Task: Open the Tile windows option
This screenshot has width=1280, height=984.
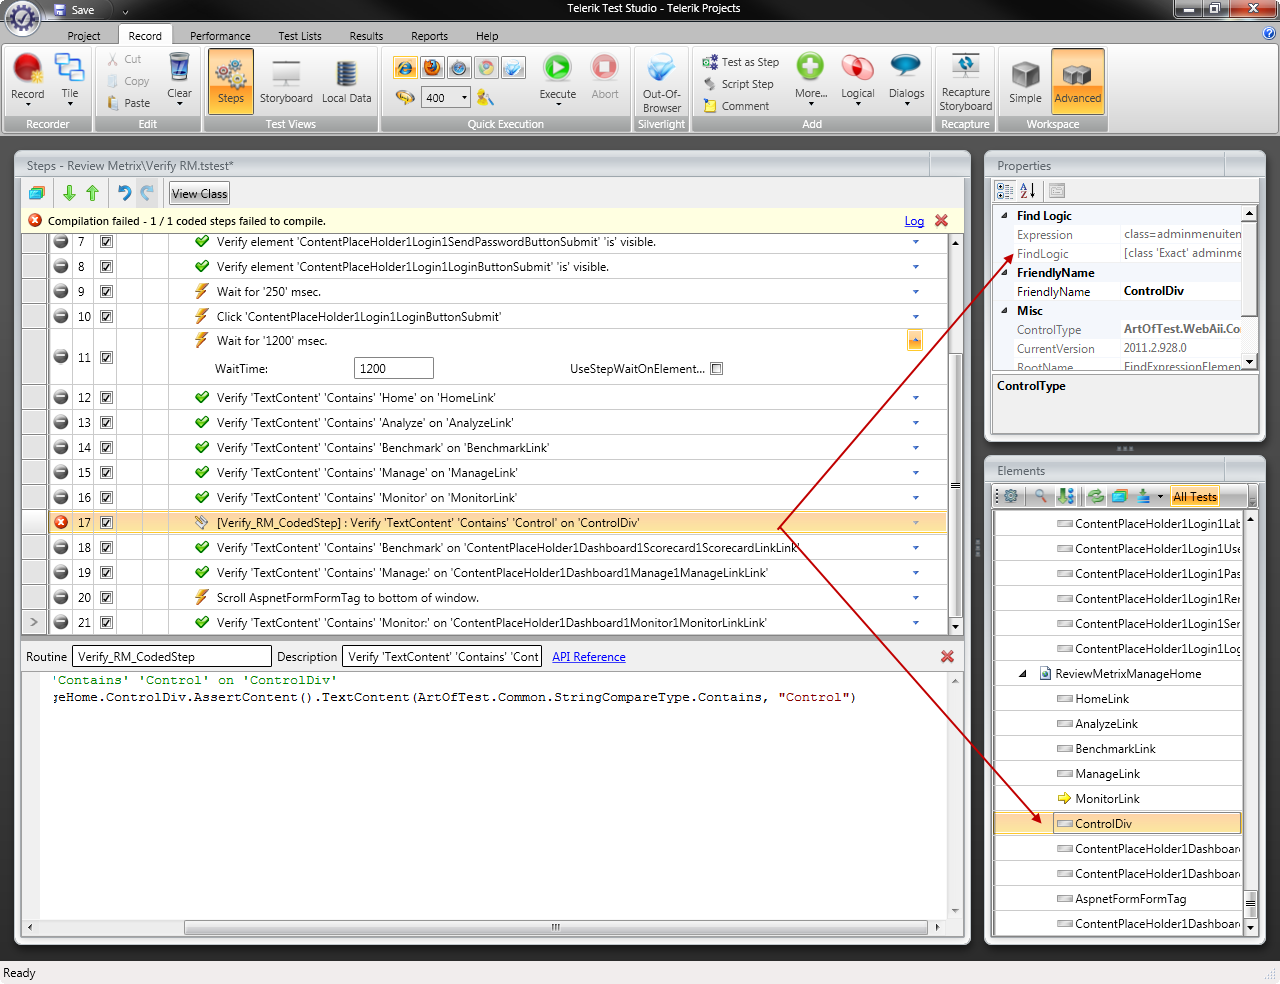Action: pos(69,80)
